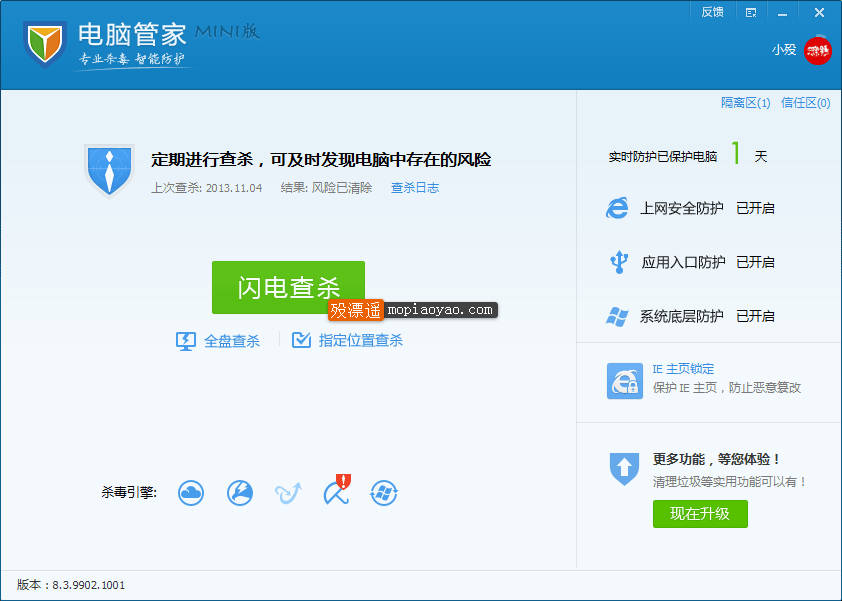Toggle 系统底层防护 已开启 status
Viewport: 842px width, 601px height.
tap(755, 316)
